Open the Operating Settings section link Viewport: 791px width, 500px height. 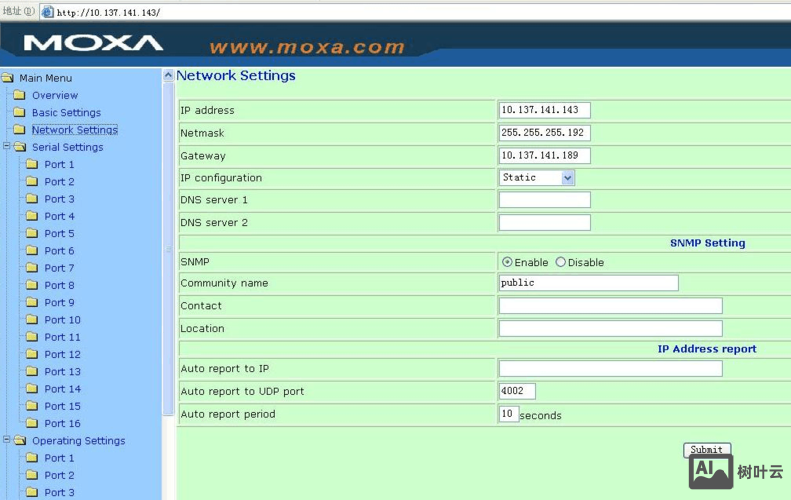coord(79,440)
